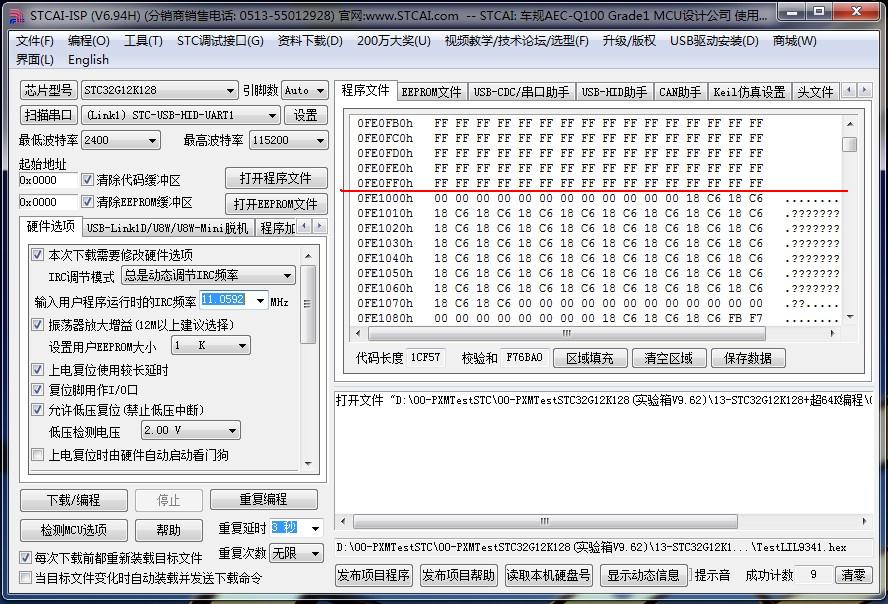Click hex view vertical scrollbar thumb
The width and height of the screenshot is (888, 604).
849,144
